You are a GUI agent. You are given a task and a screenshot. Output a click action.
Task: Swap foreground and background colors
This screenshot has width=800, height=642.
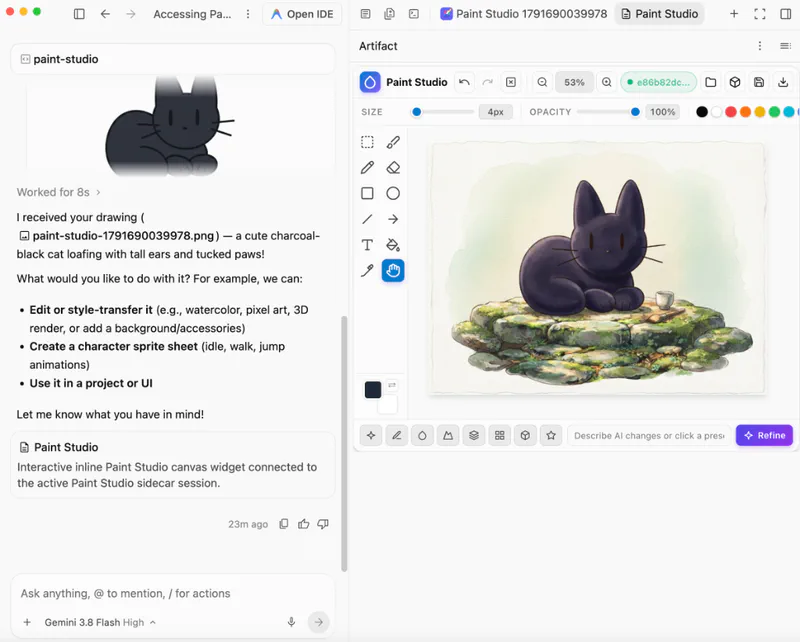pos(392,385)
